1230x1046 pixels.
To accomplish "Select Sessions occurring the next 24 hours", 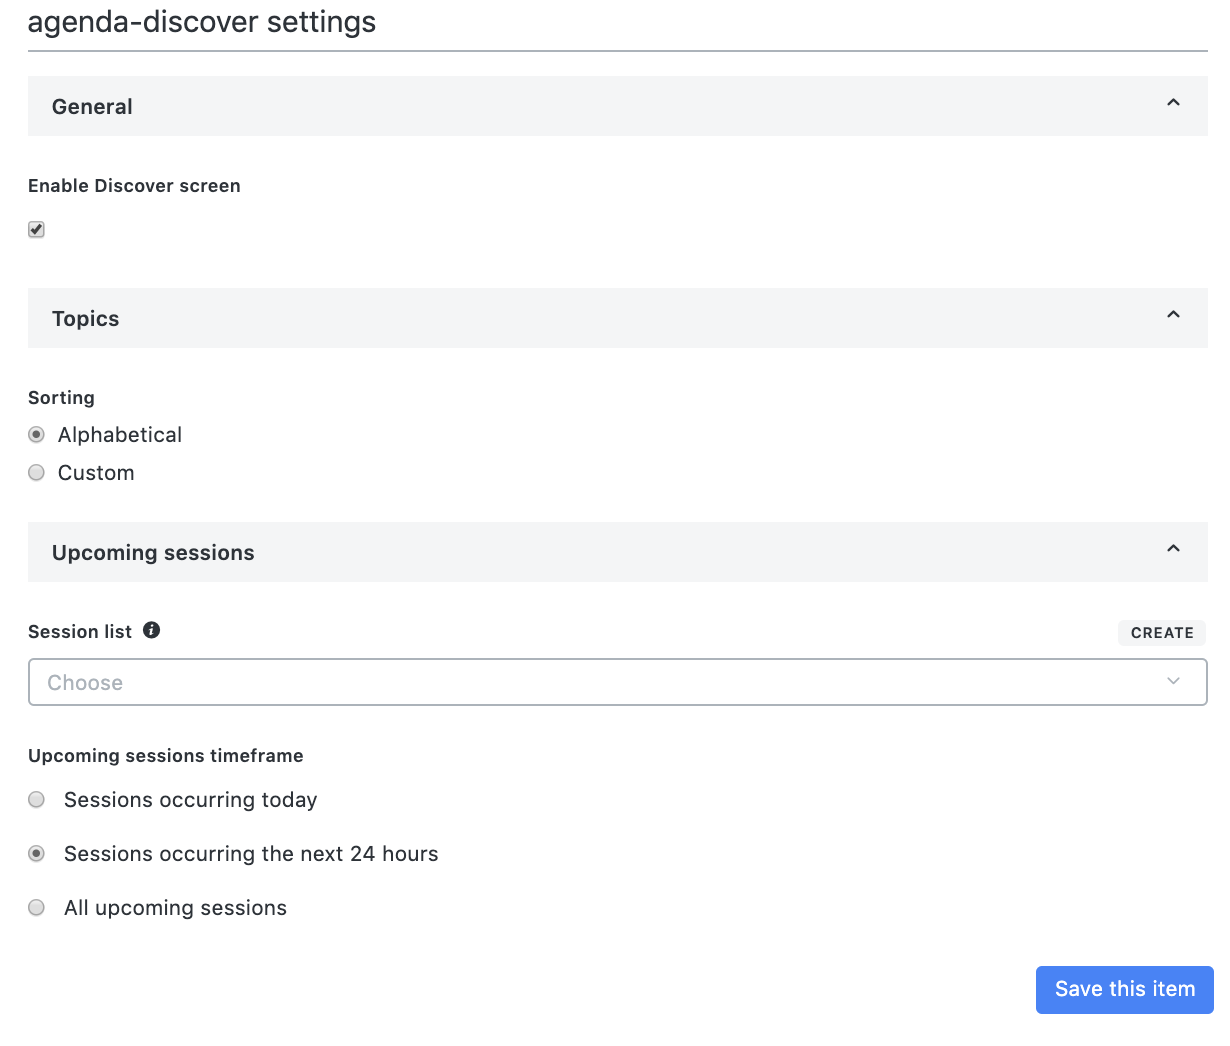I will coord(37,854).
